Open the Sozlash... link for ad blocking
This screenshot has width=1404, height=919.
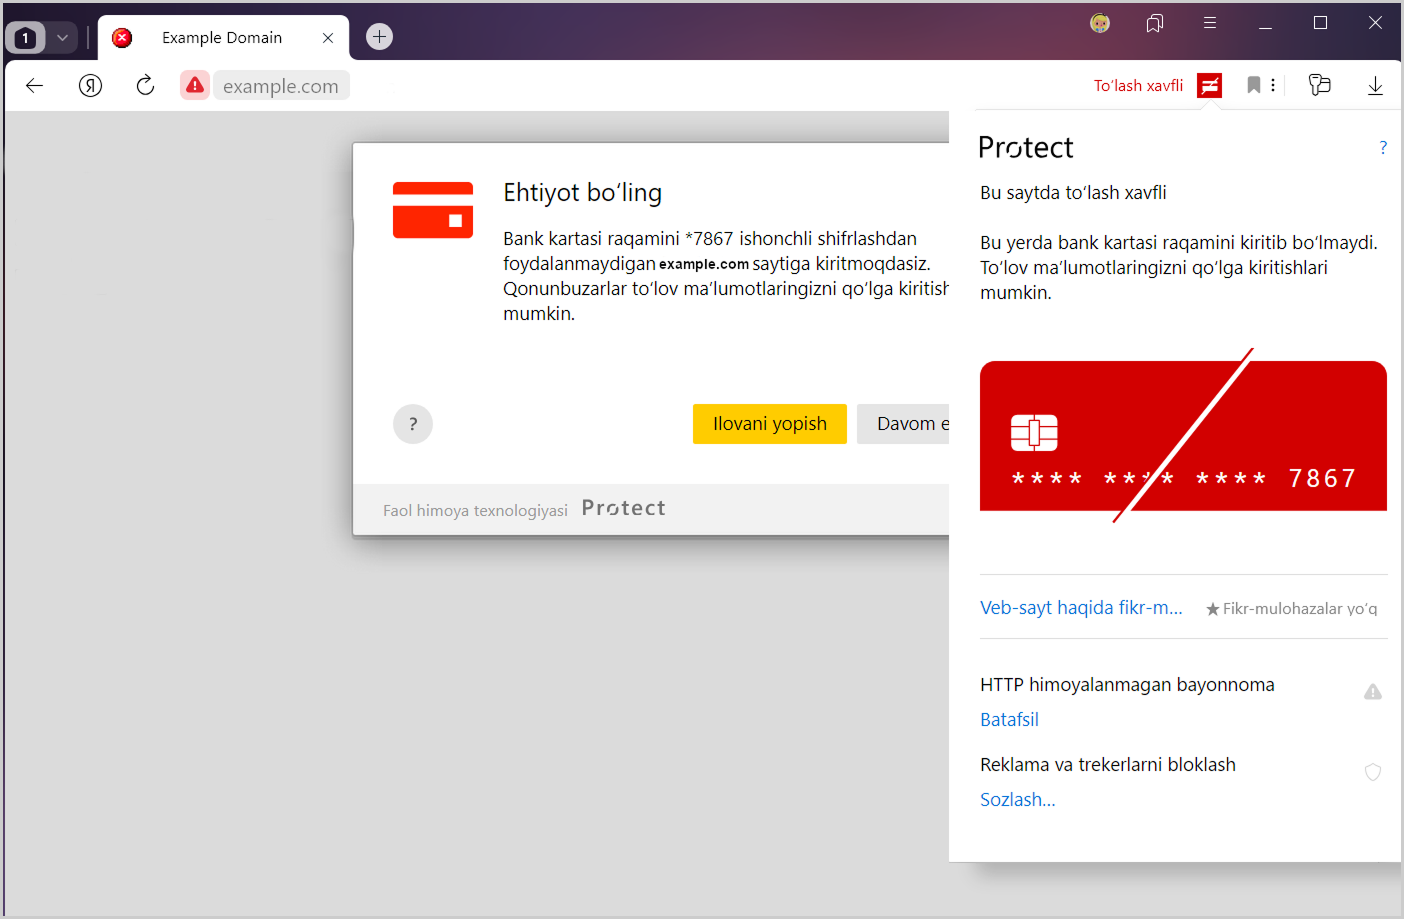(1017, 800)
